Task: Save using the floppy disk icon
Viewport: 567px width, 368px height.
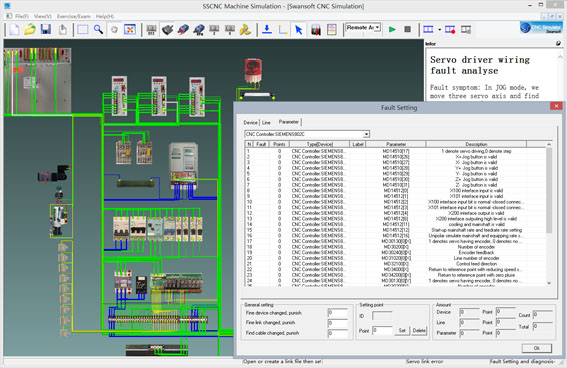Action: 46,29
